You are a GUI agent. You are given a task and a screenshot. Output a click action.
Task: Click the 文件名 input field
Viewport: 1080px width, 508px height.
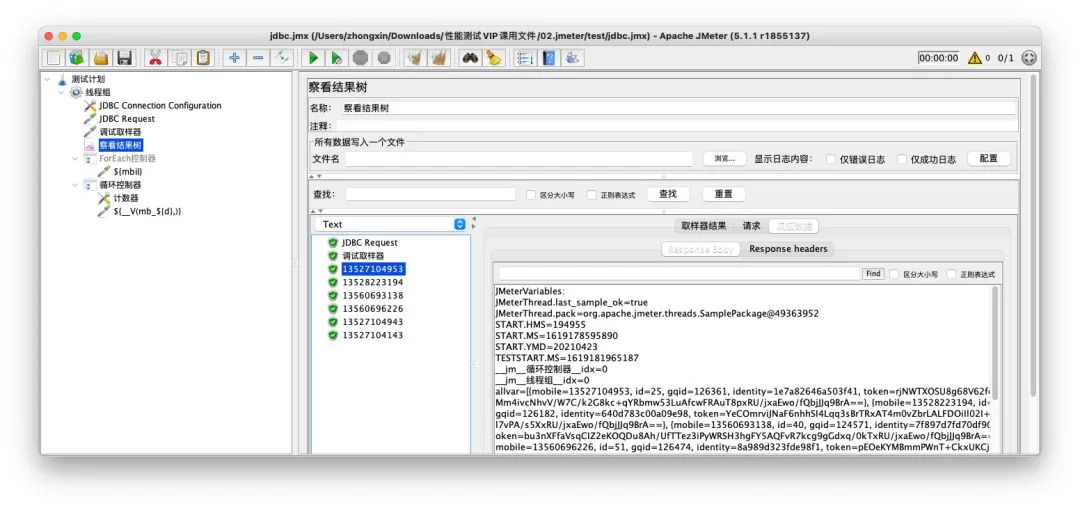(x=519, y=159)
